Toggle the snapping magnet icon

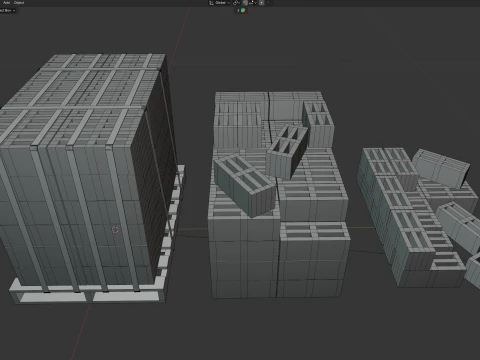click(x=245, y=3)
